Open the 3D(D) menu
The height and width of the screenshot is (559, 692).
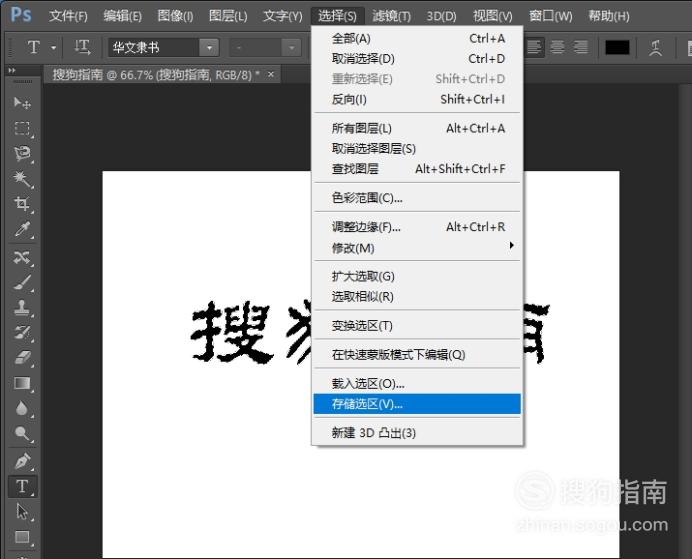[441, 16]
